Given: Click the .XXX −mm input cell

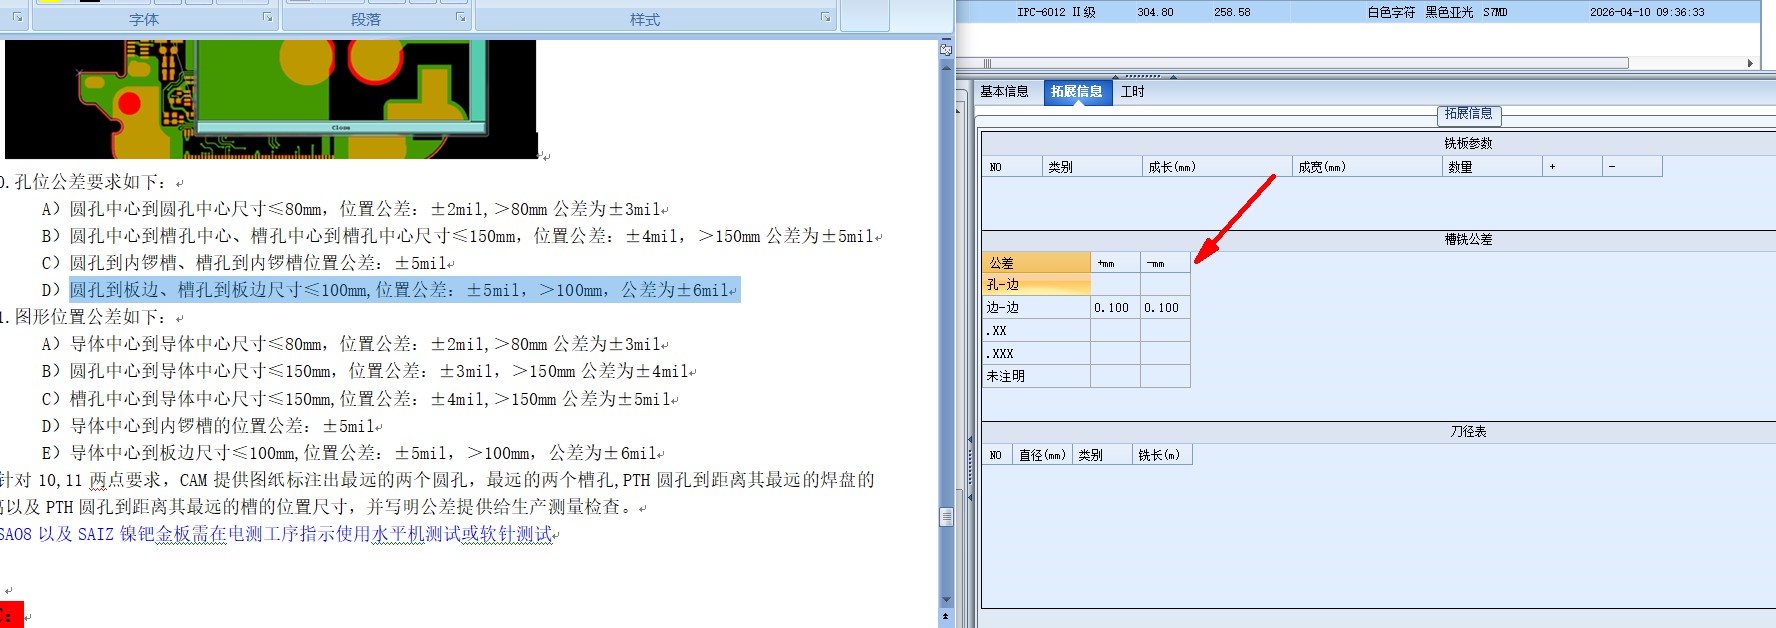Looking at the screenshot, I should [1165, 354].
